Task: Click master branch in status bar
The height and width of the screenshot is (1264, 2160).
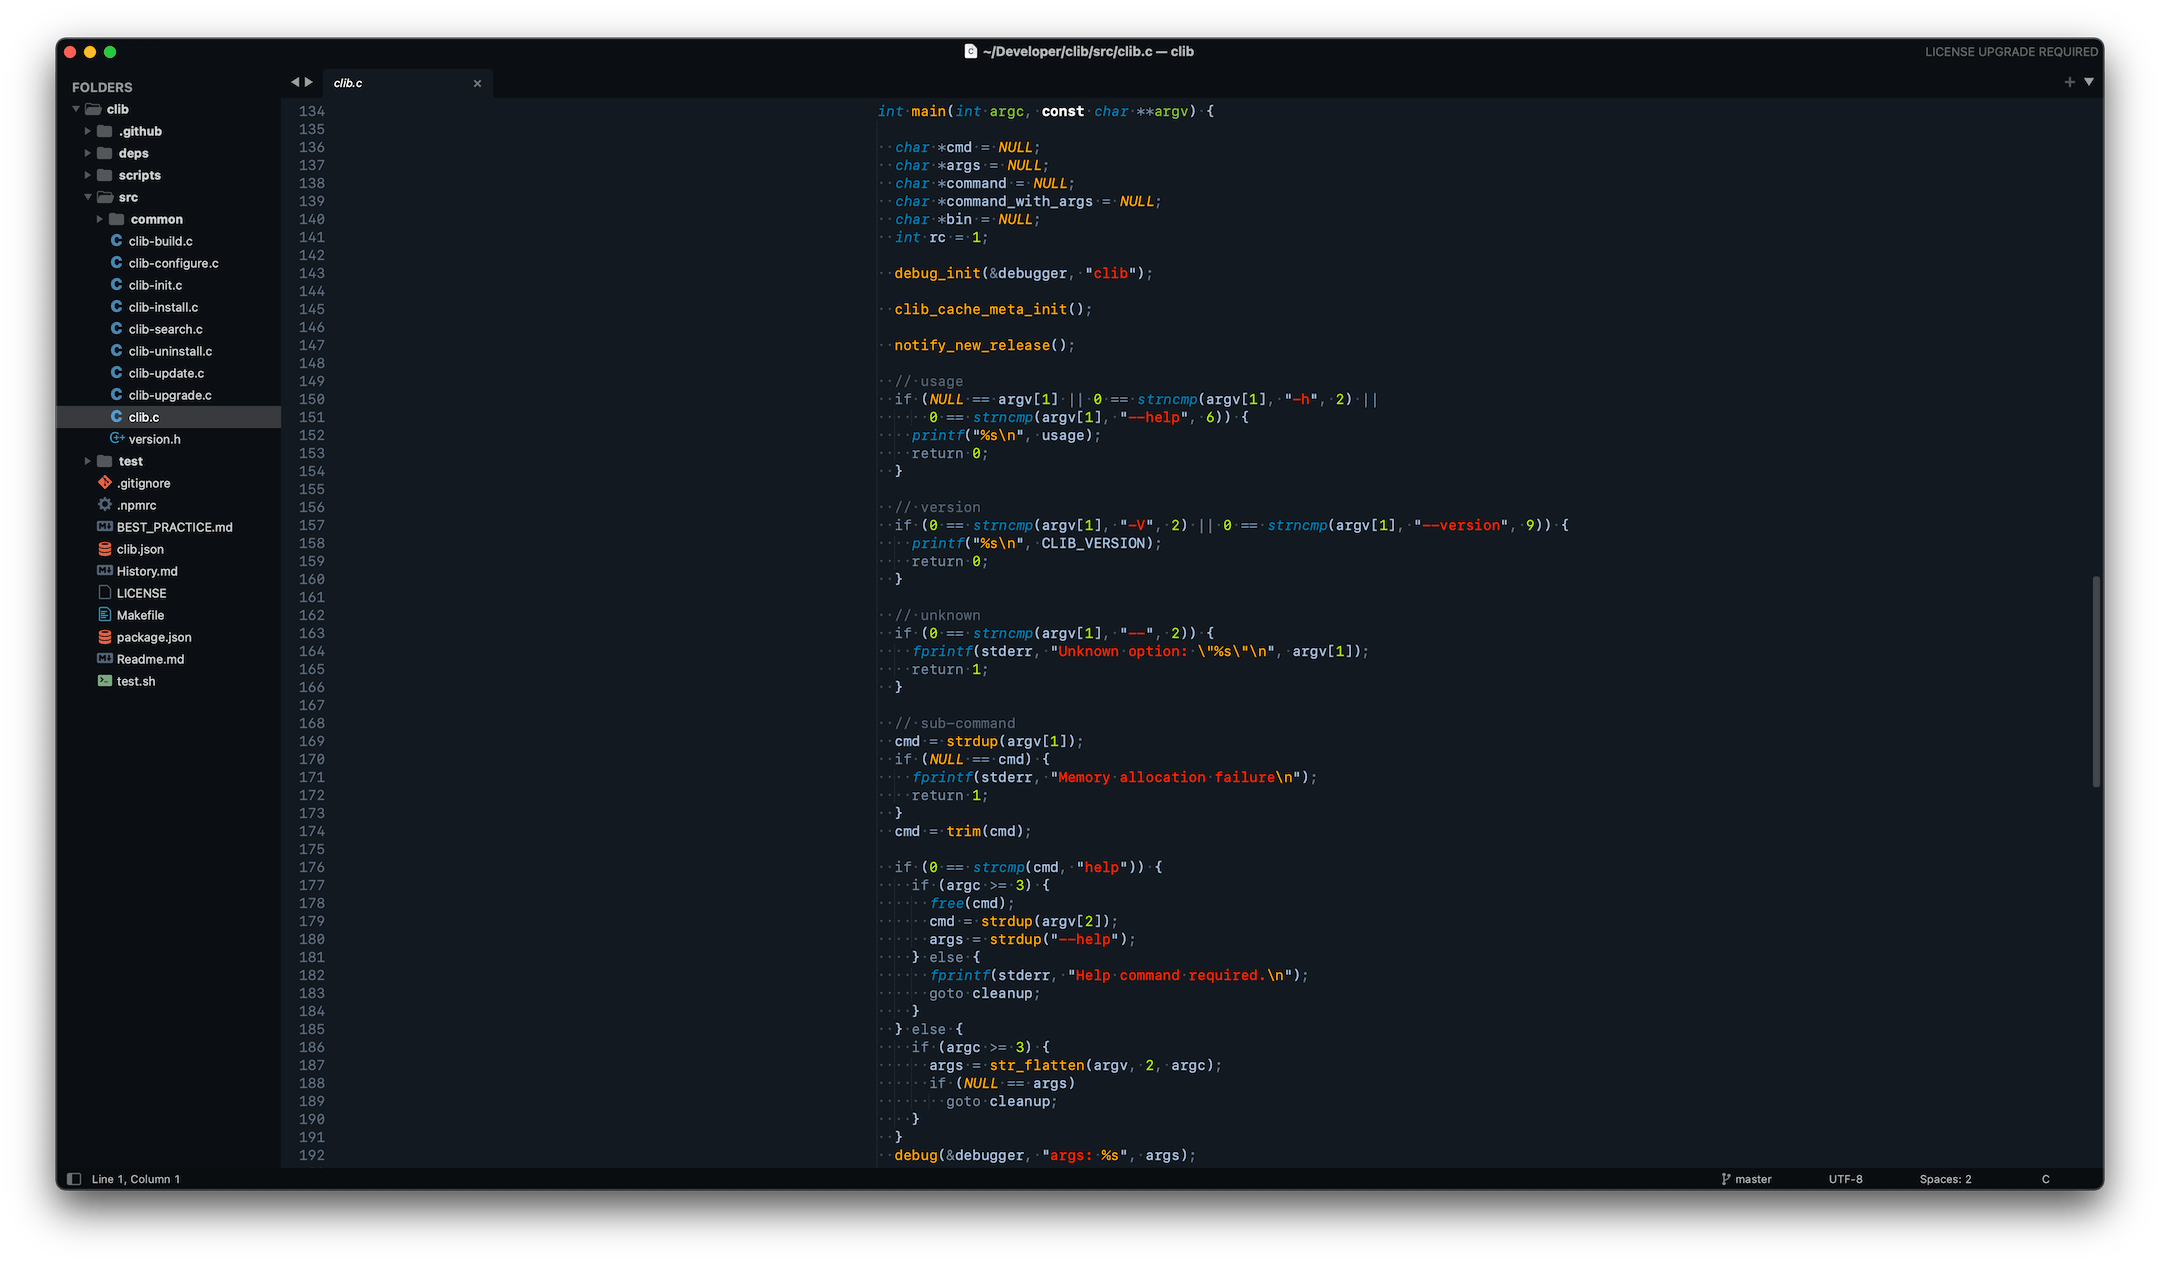Action: [1753, 1179]
